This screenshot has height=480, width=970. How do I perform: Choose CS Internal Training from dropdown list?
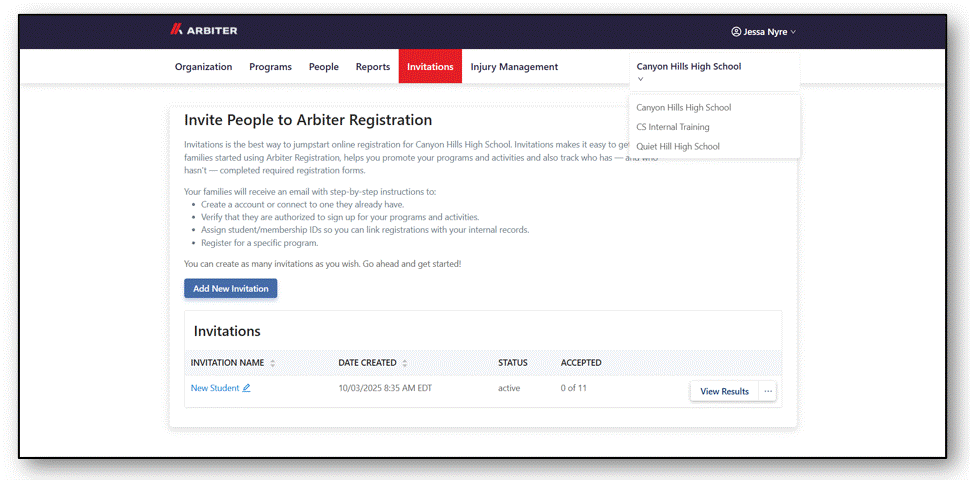(x=673, y=127)
